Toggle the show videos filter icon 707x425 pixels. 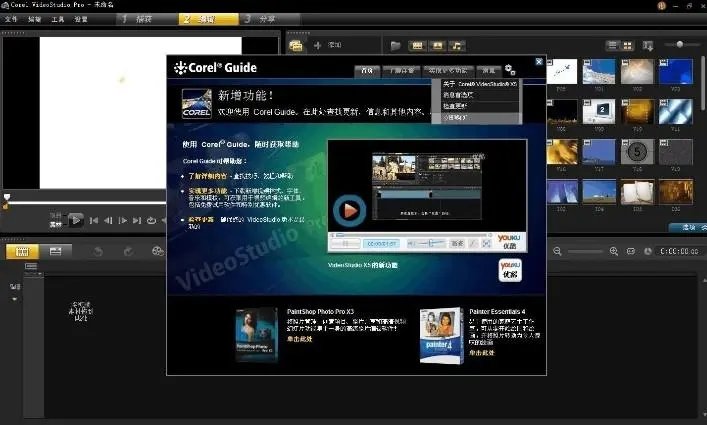(x=418, y=46)
